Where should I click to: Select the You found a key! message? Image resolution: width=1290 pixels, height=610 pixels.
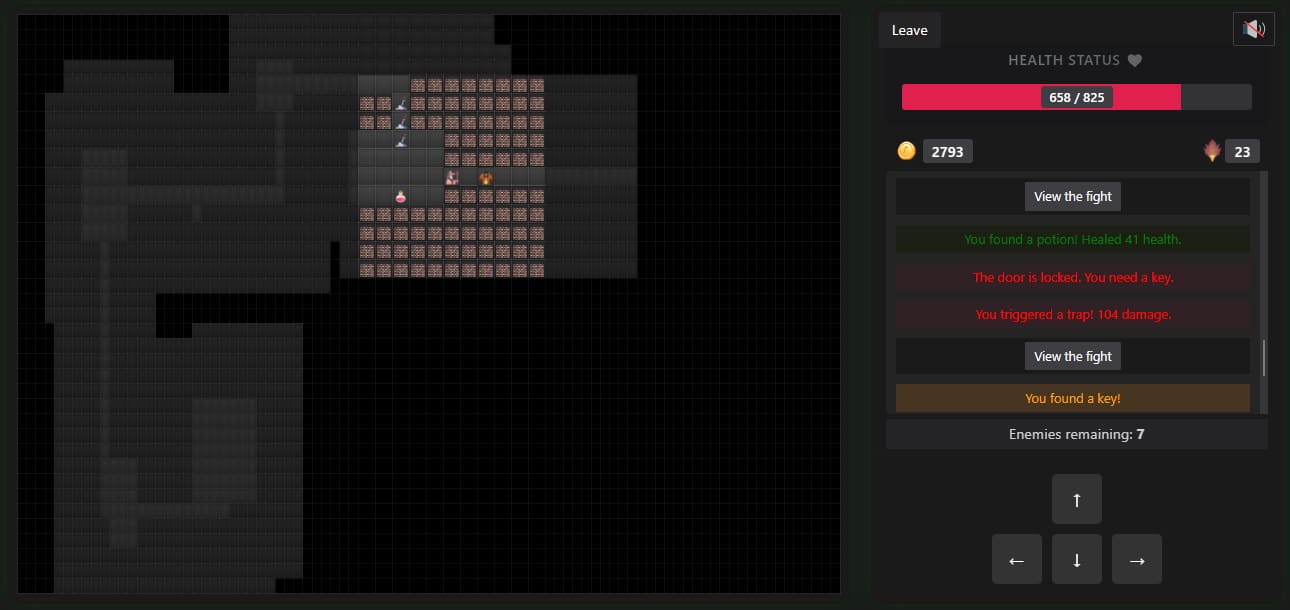click(1073, 398)
